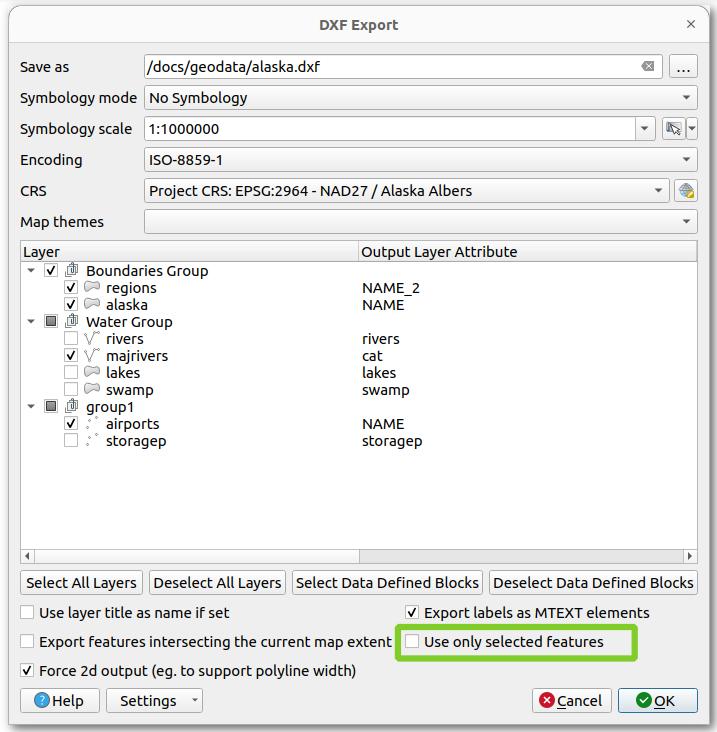Click the line icon of majrivers layer
Image resolution: width=717 pixels, height=732 pixels.
coord(92,356)
